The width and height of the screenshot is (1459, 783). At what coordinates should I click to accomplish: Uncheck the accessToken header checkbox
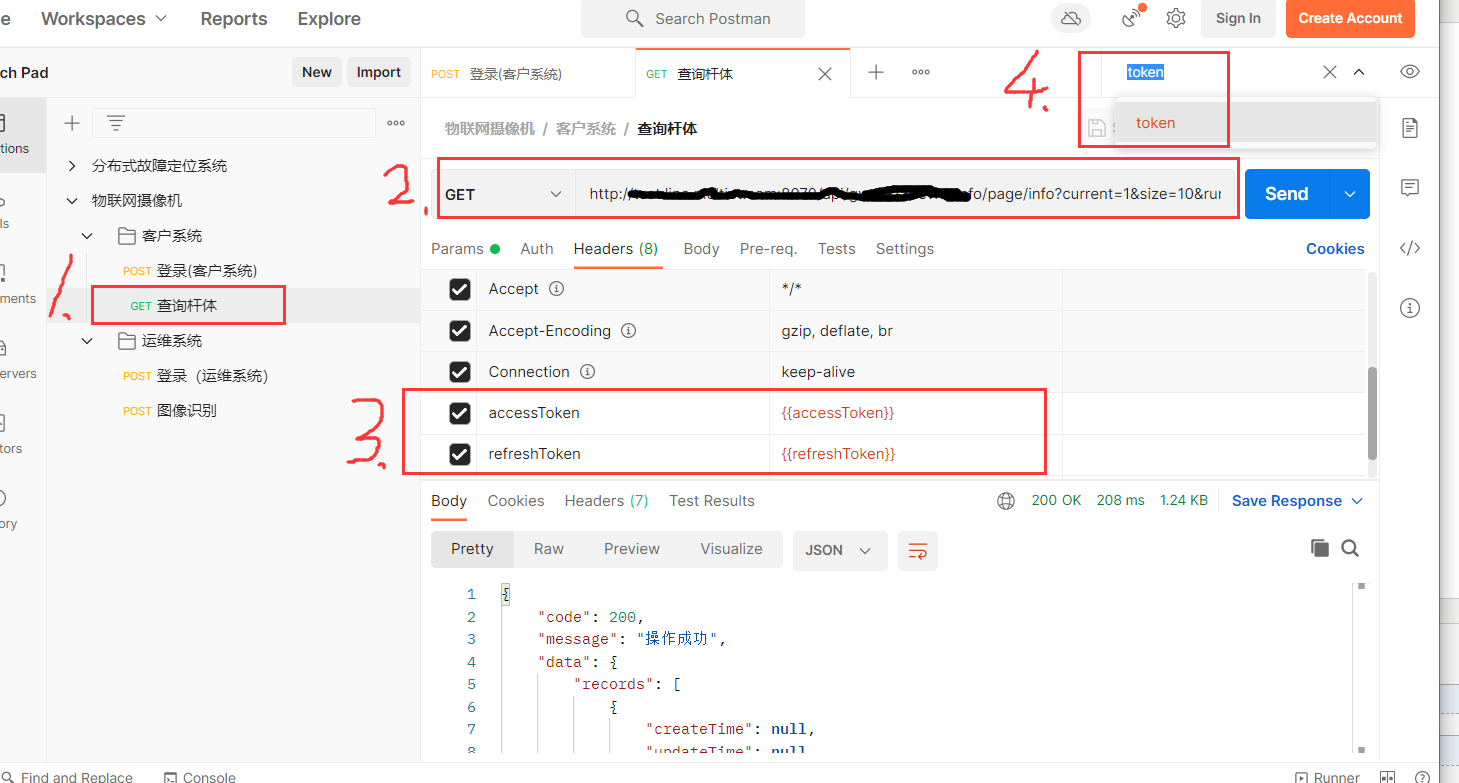tap(460, 413)
